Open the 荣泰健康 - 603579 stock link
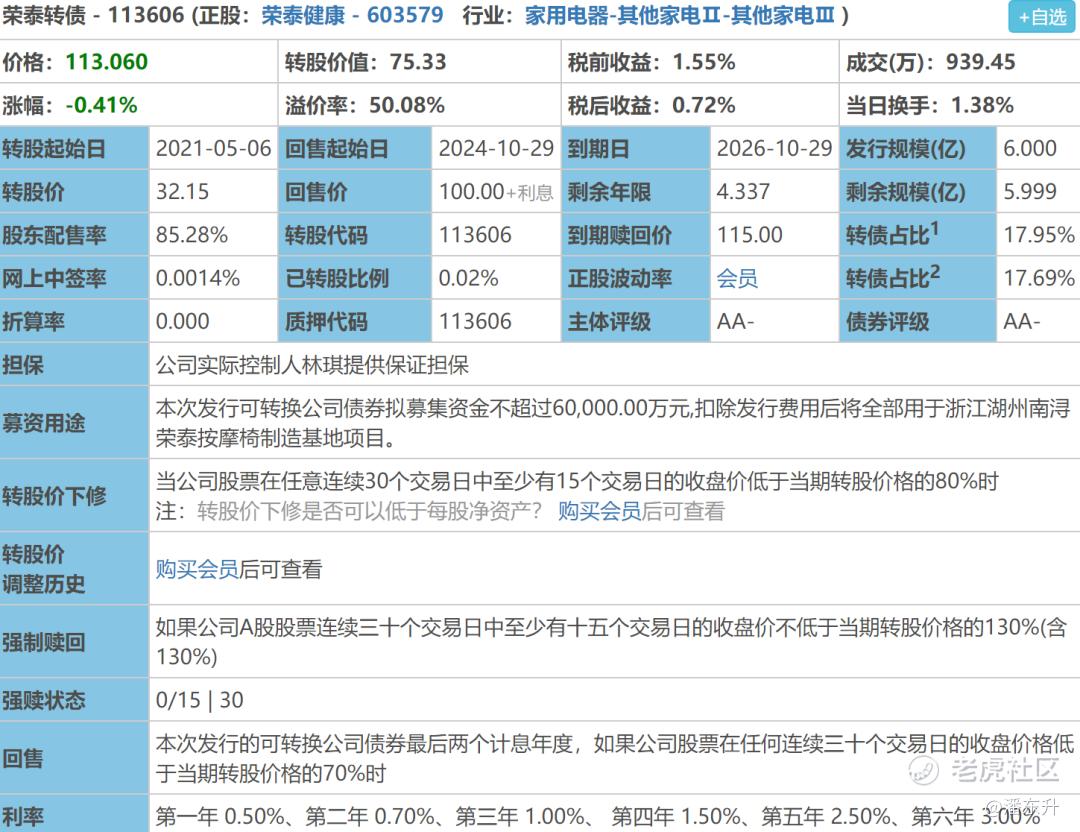1080x832 pixels. pyautogui.click(x=352, y=15)
